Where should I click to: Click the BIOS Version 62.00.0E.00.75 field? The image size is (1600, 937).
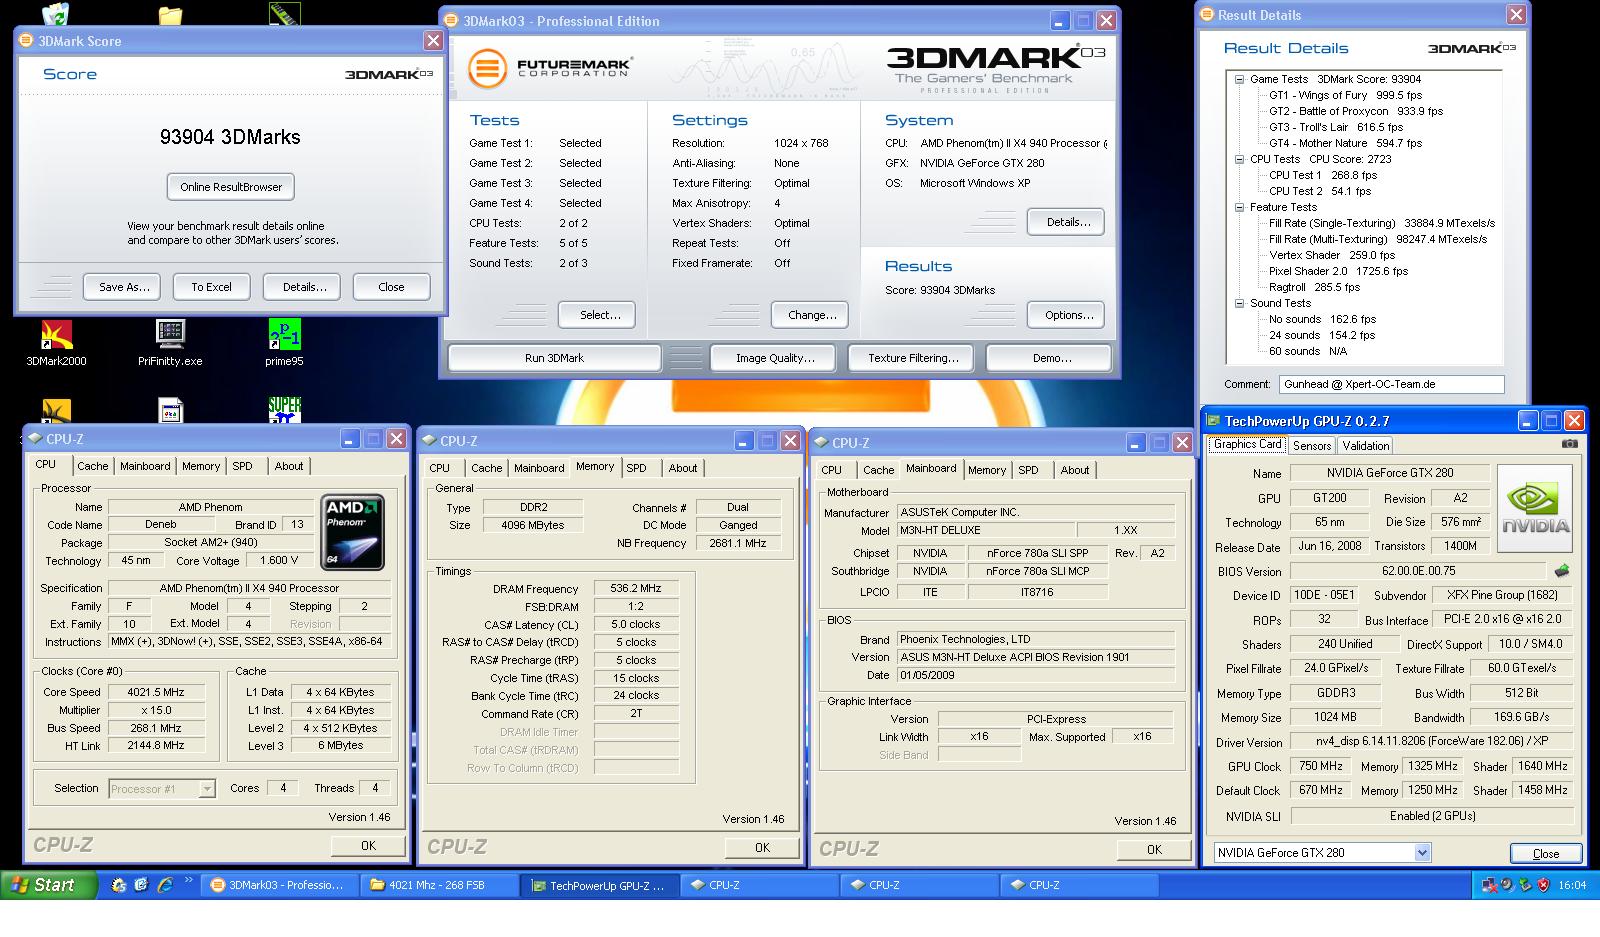click(1420, 571)
